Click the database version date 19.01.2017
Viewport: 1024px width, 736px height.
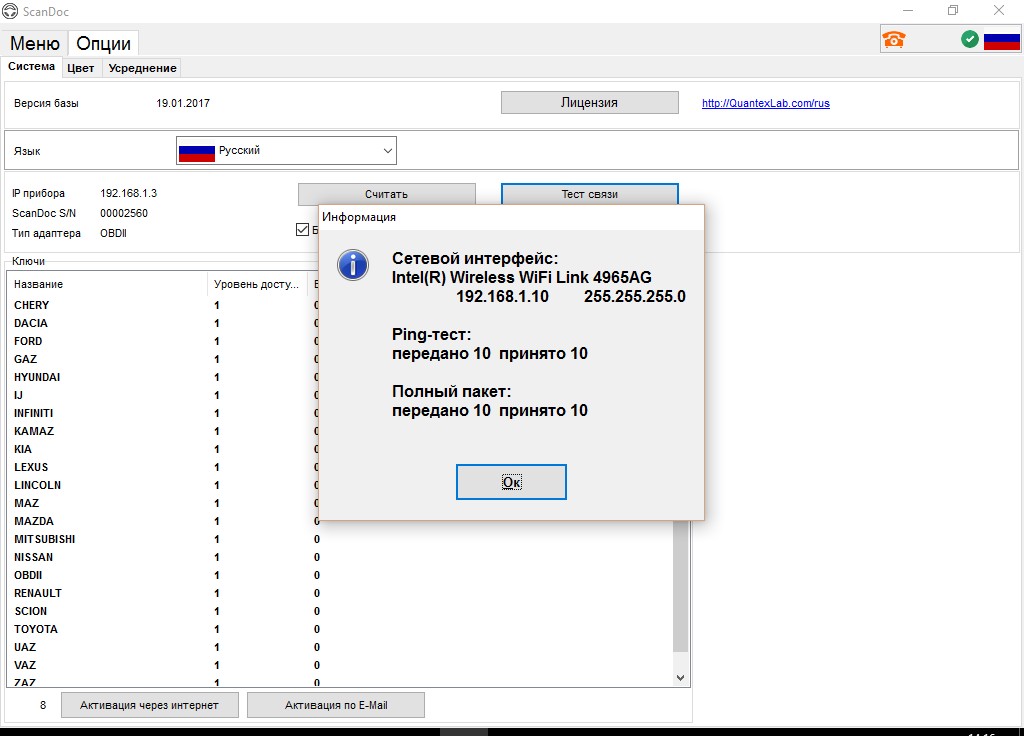point(183,103)
